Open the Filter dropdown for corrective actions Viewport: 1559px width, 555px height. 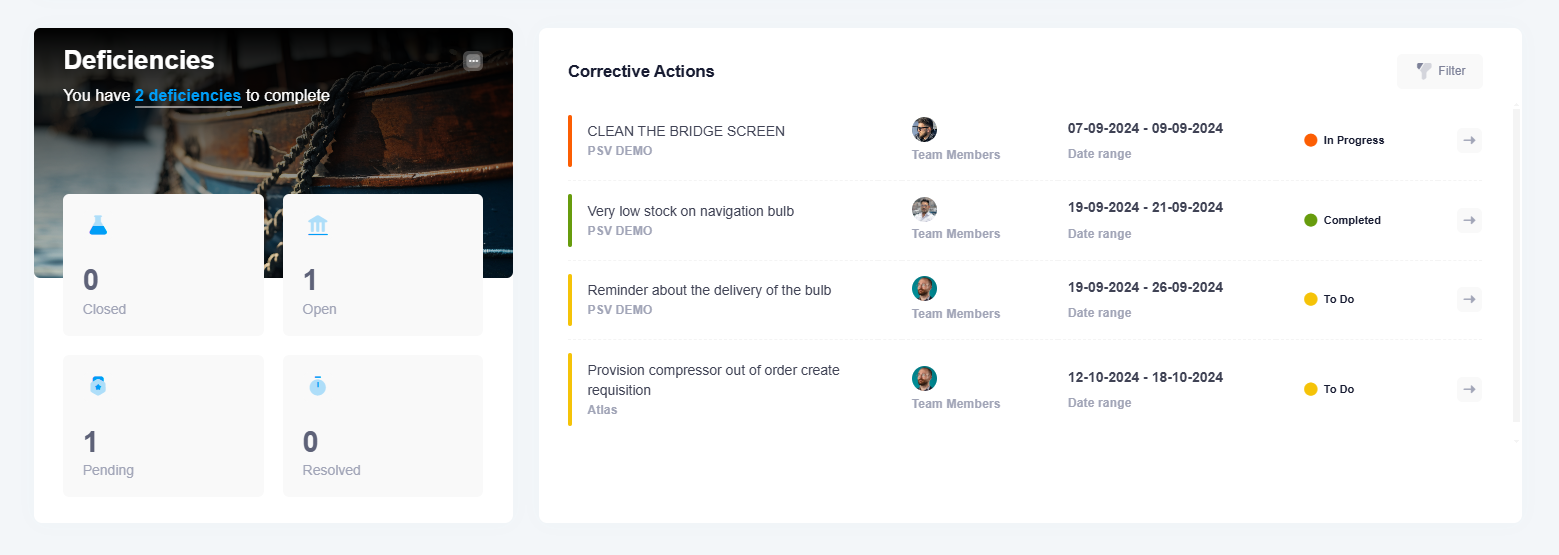pyautogui.click(x=1440, y=71)
